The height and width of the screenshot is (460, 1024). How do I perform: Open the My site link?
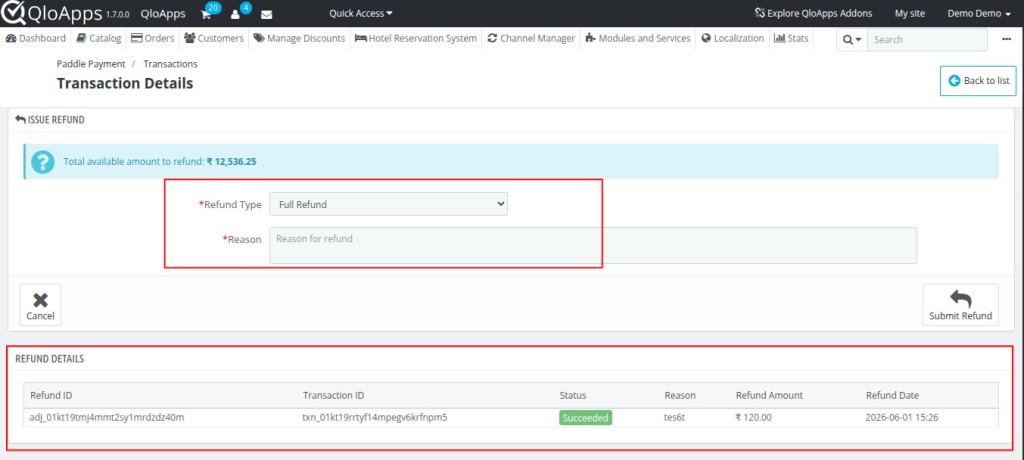pos(910,13)
